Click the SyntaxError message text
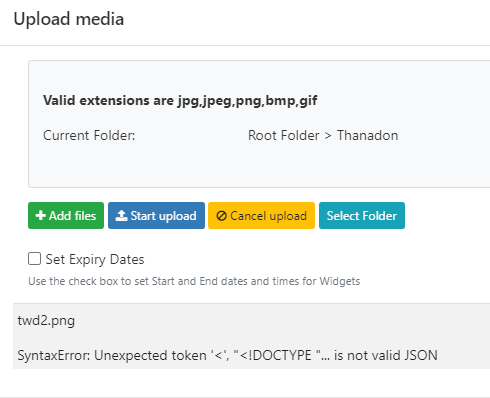This screenshot has width=490, height=398. click(x=227, y=355)
